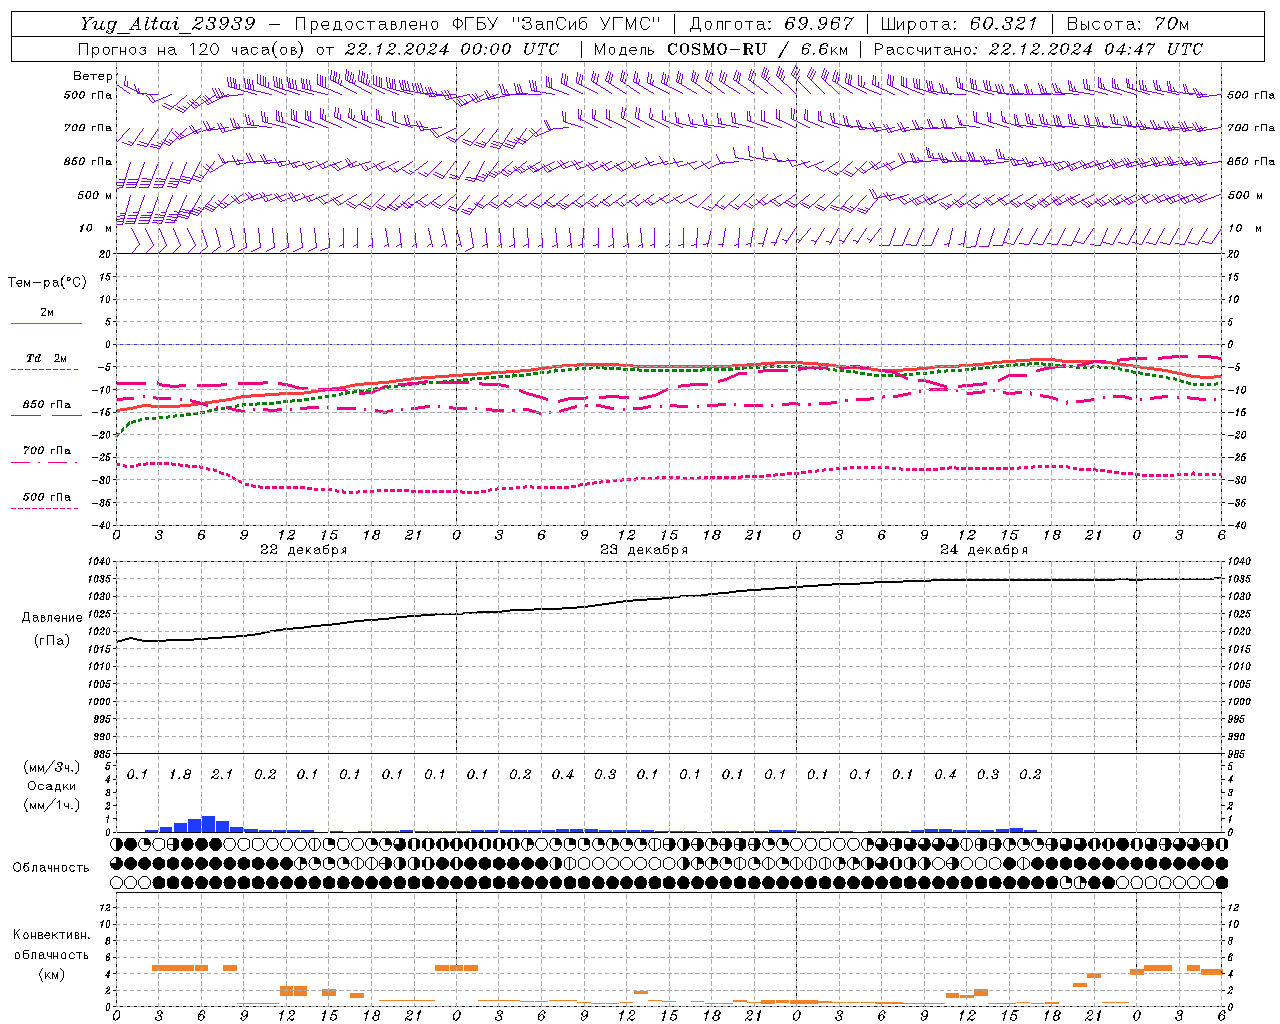Select the 'Долгота: 69.967' header text
Image resolution: width=1280 pixels, height=1024 pixels.
[772, 24]
